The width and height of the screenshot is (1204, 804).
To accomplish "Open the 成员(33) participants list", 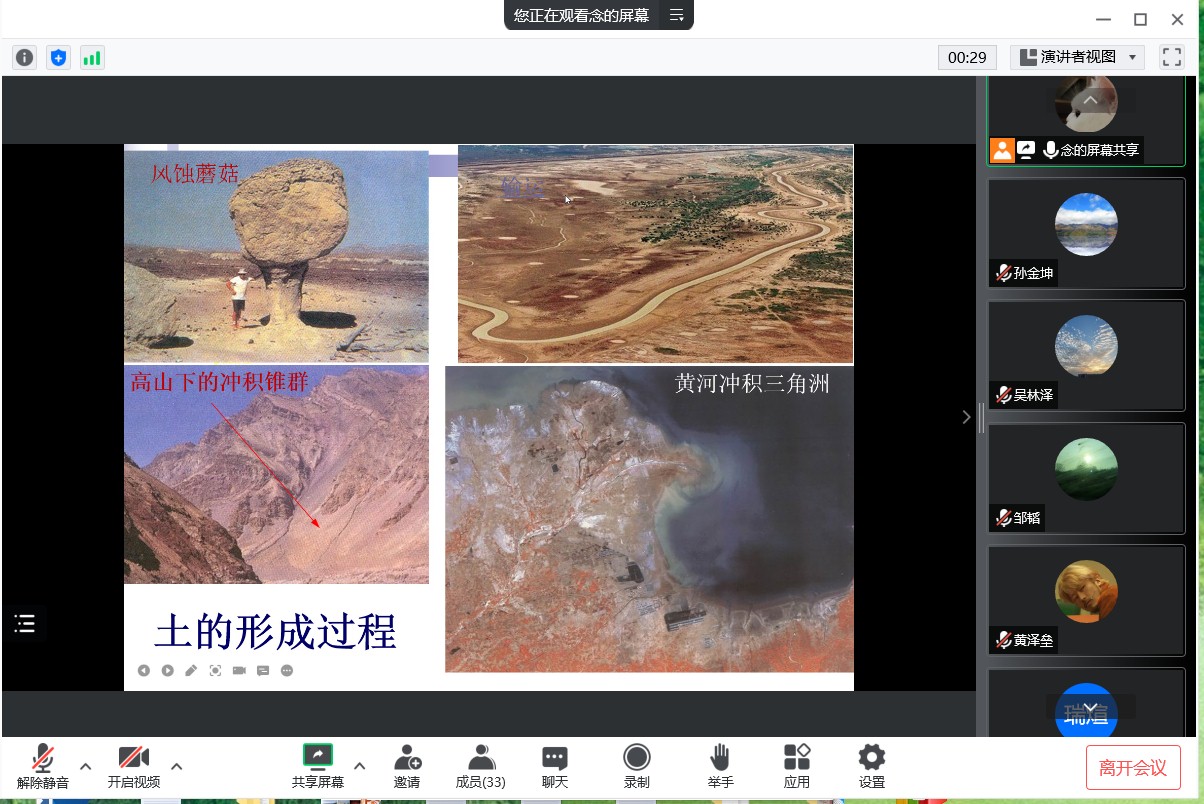I will [481, 766].
